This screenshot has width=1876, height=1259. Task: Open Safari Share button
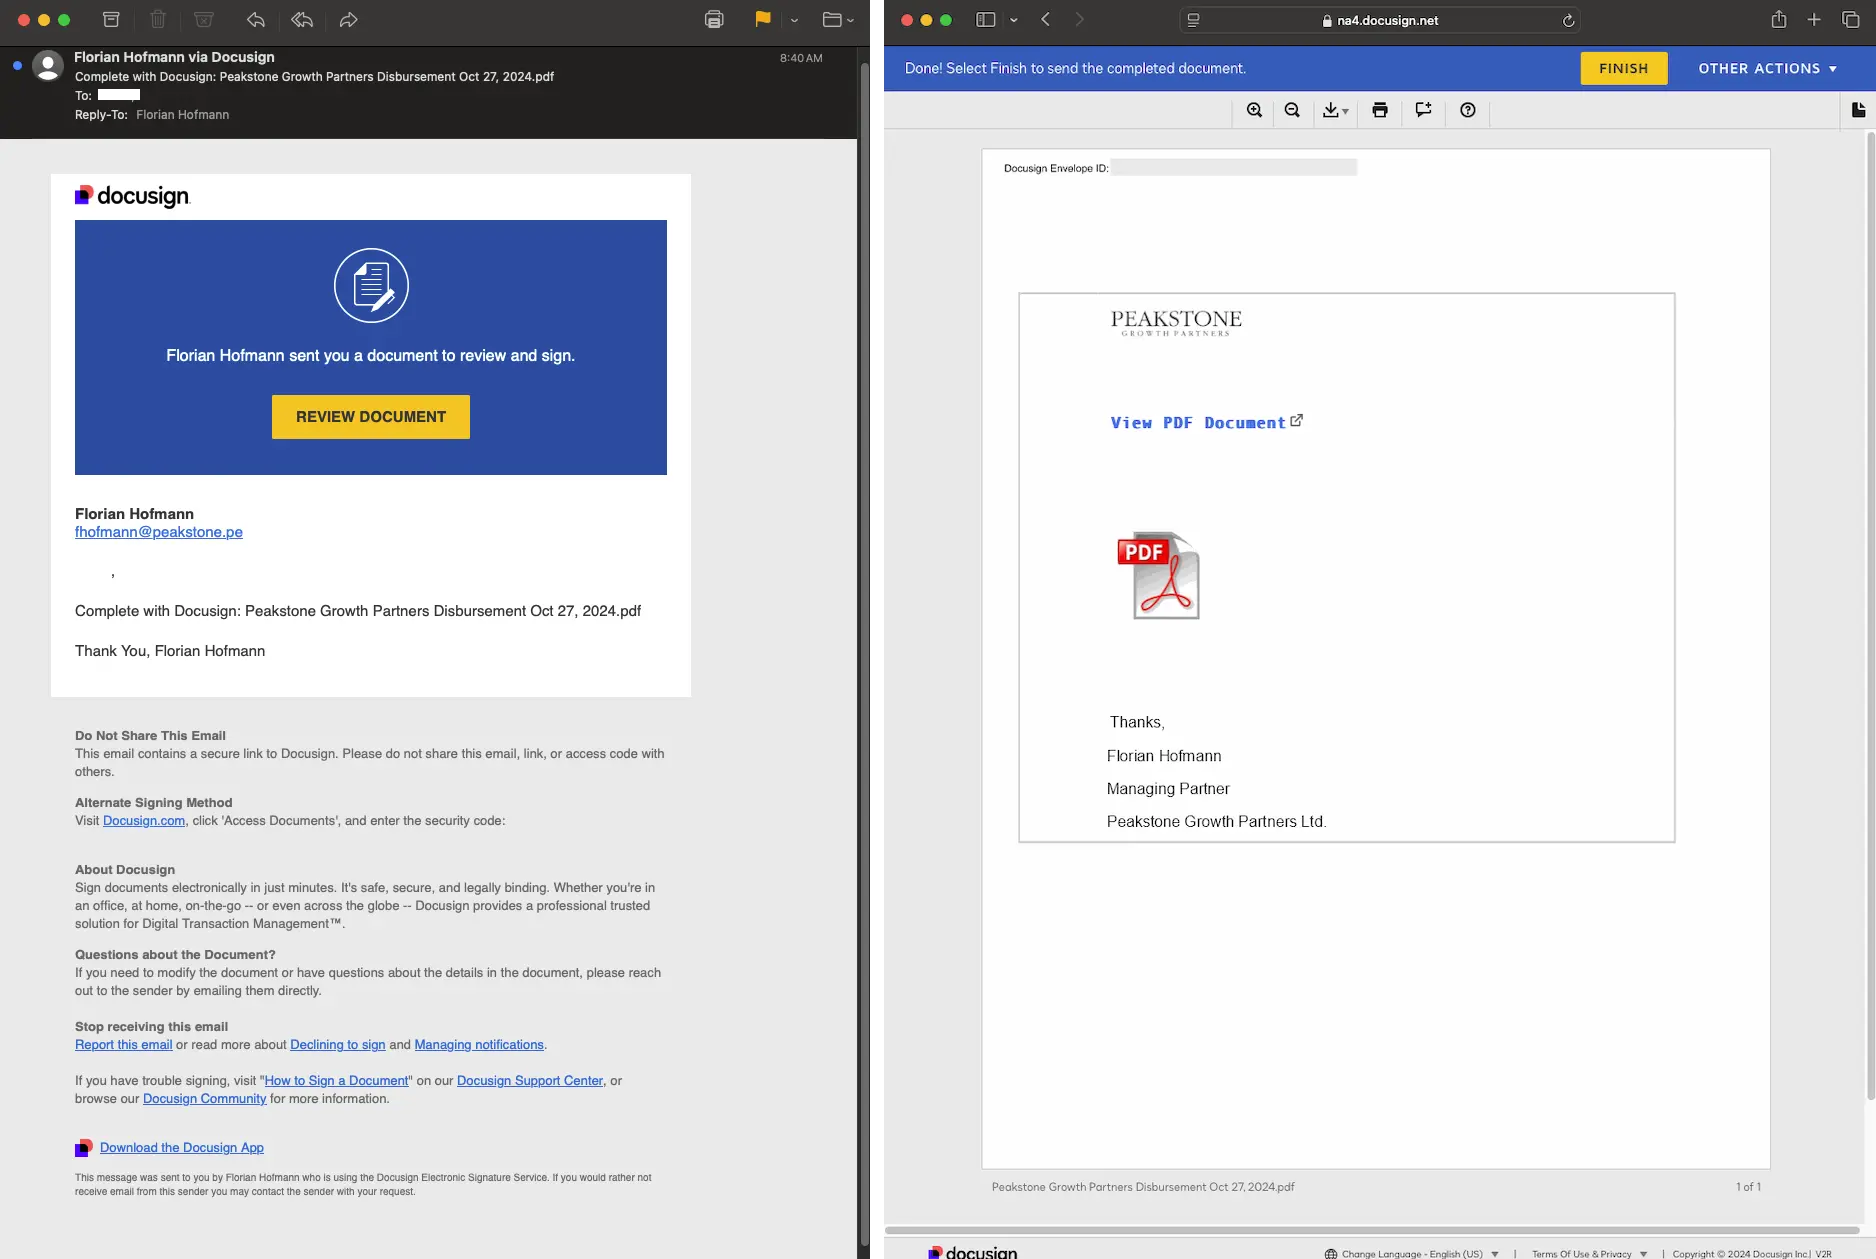pyautogui.click(x=1779, y=20)
